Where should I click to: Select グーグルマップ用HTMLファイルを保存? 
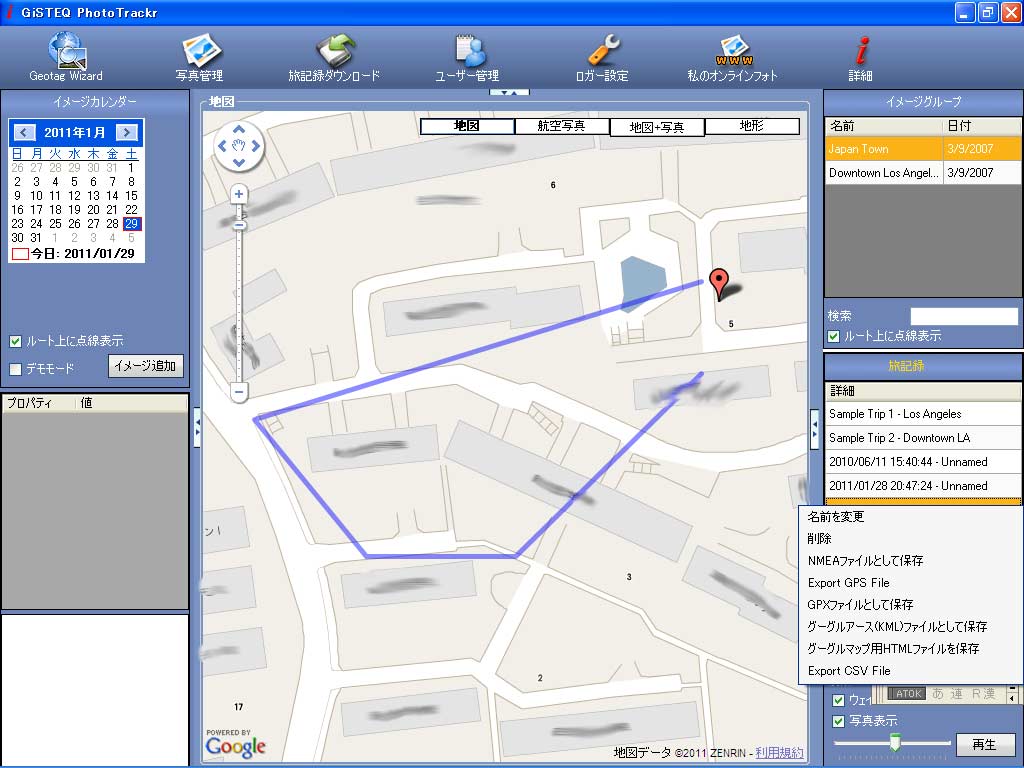pyautogui.click(x=910, y=648)
